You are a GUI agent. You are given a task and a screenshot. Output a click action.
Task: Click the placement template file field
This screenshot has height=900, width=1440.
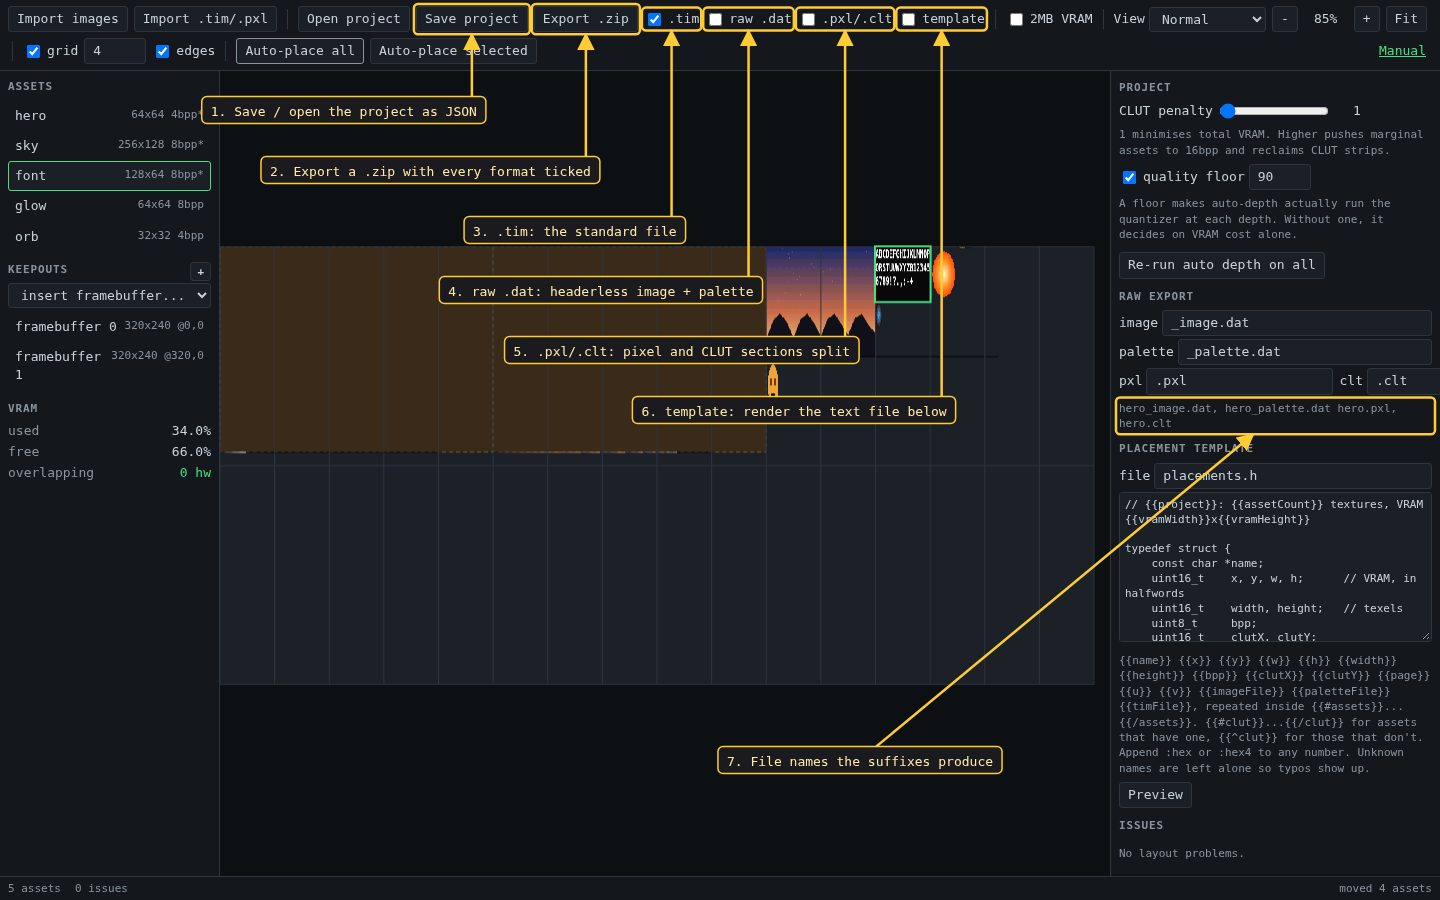pyautogui.click(x=1293, y=476)
